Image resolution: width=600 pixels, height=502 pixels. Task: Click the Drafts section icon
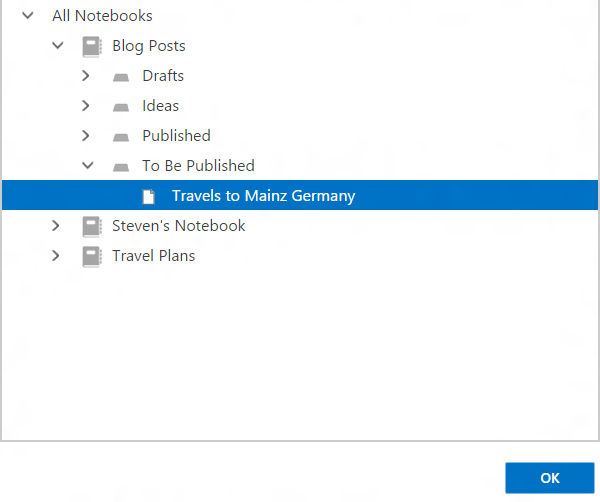pyautogui.click(x=121, y=76)
